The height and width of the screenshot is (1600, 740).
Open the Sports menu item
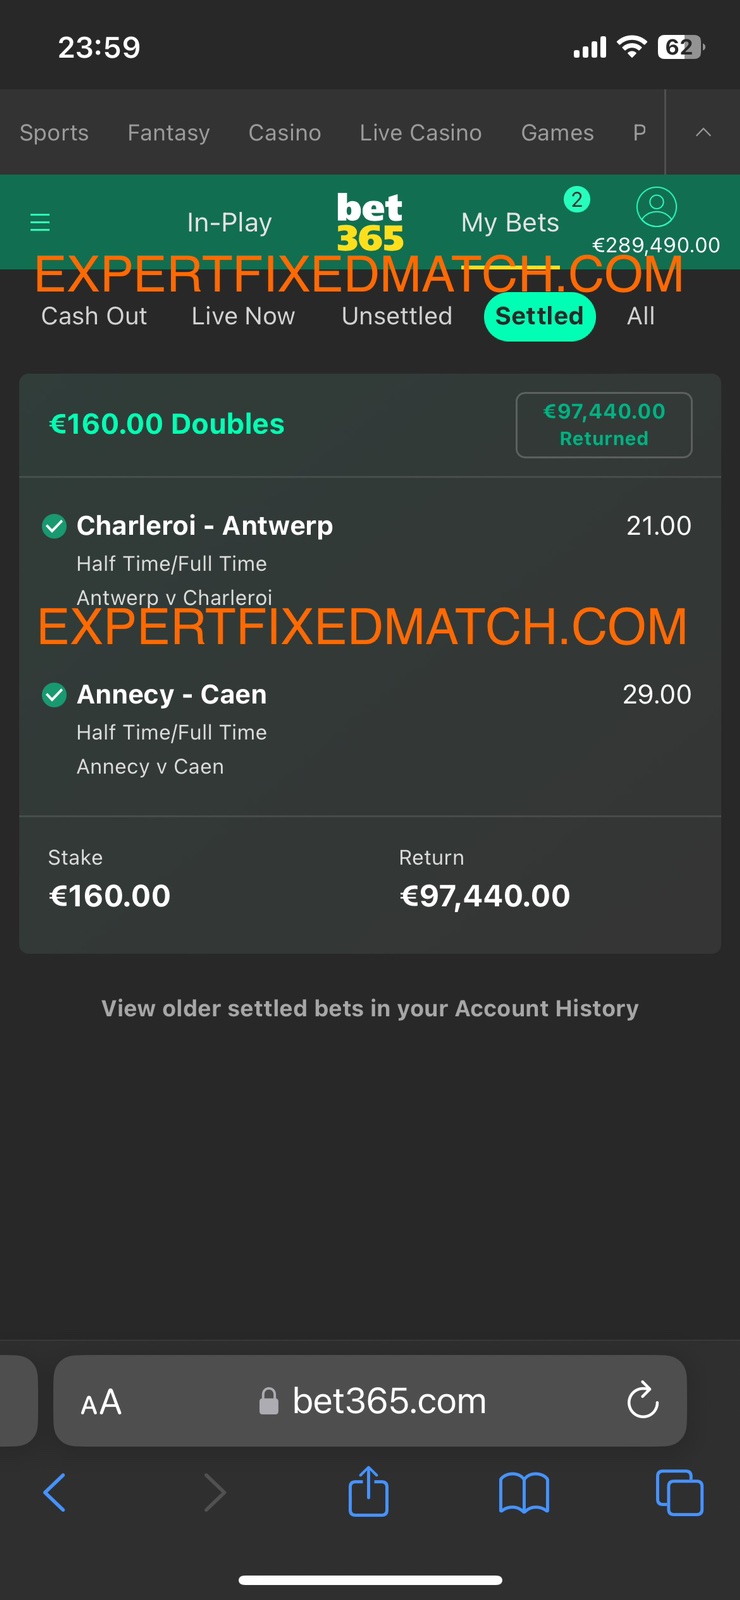(54, 133)
